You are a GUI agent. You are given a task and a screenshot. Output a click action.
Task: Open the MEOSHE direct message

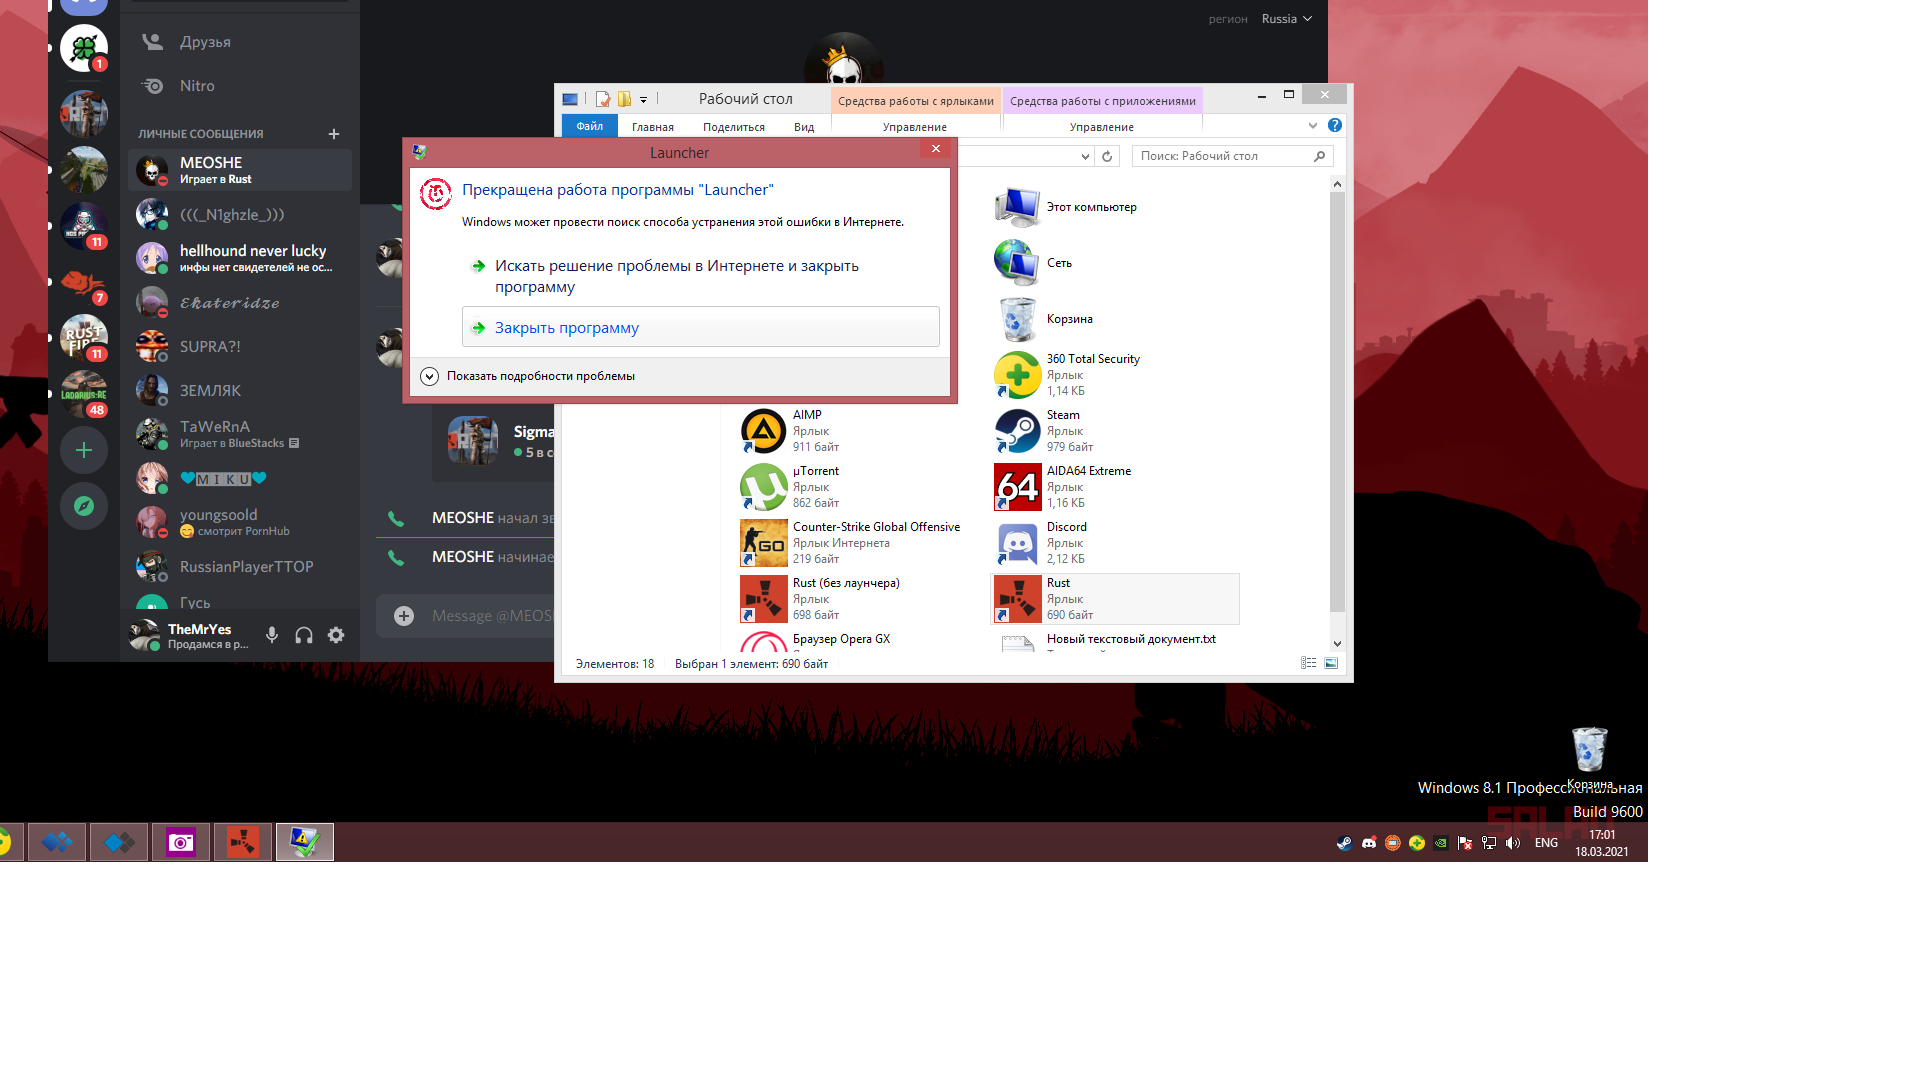coord(240,170)
